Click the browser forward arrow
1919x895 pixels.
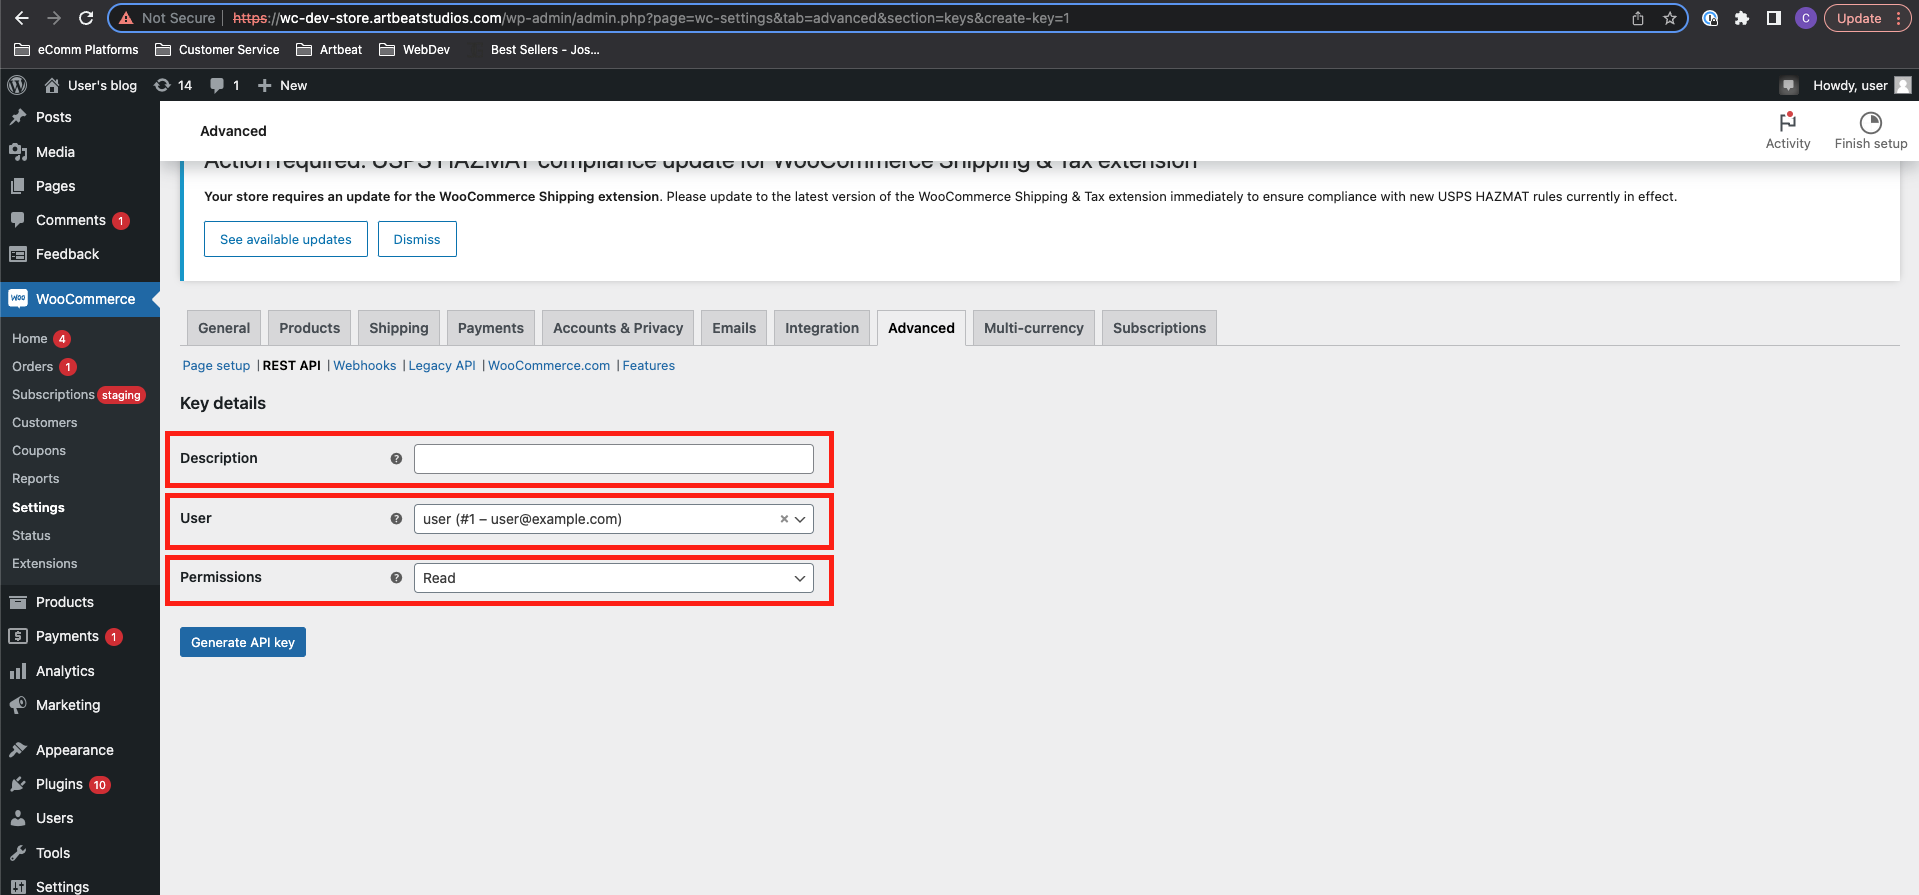(54, 18)
